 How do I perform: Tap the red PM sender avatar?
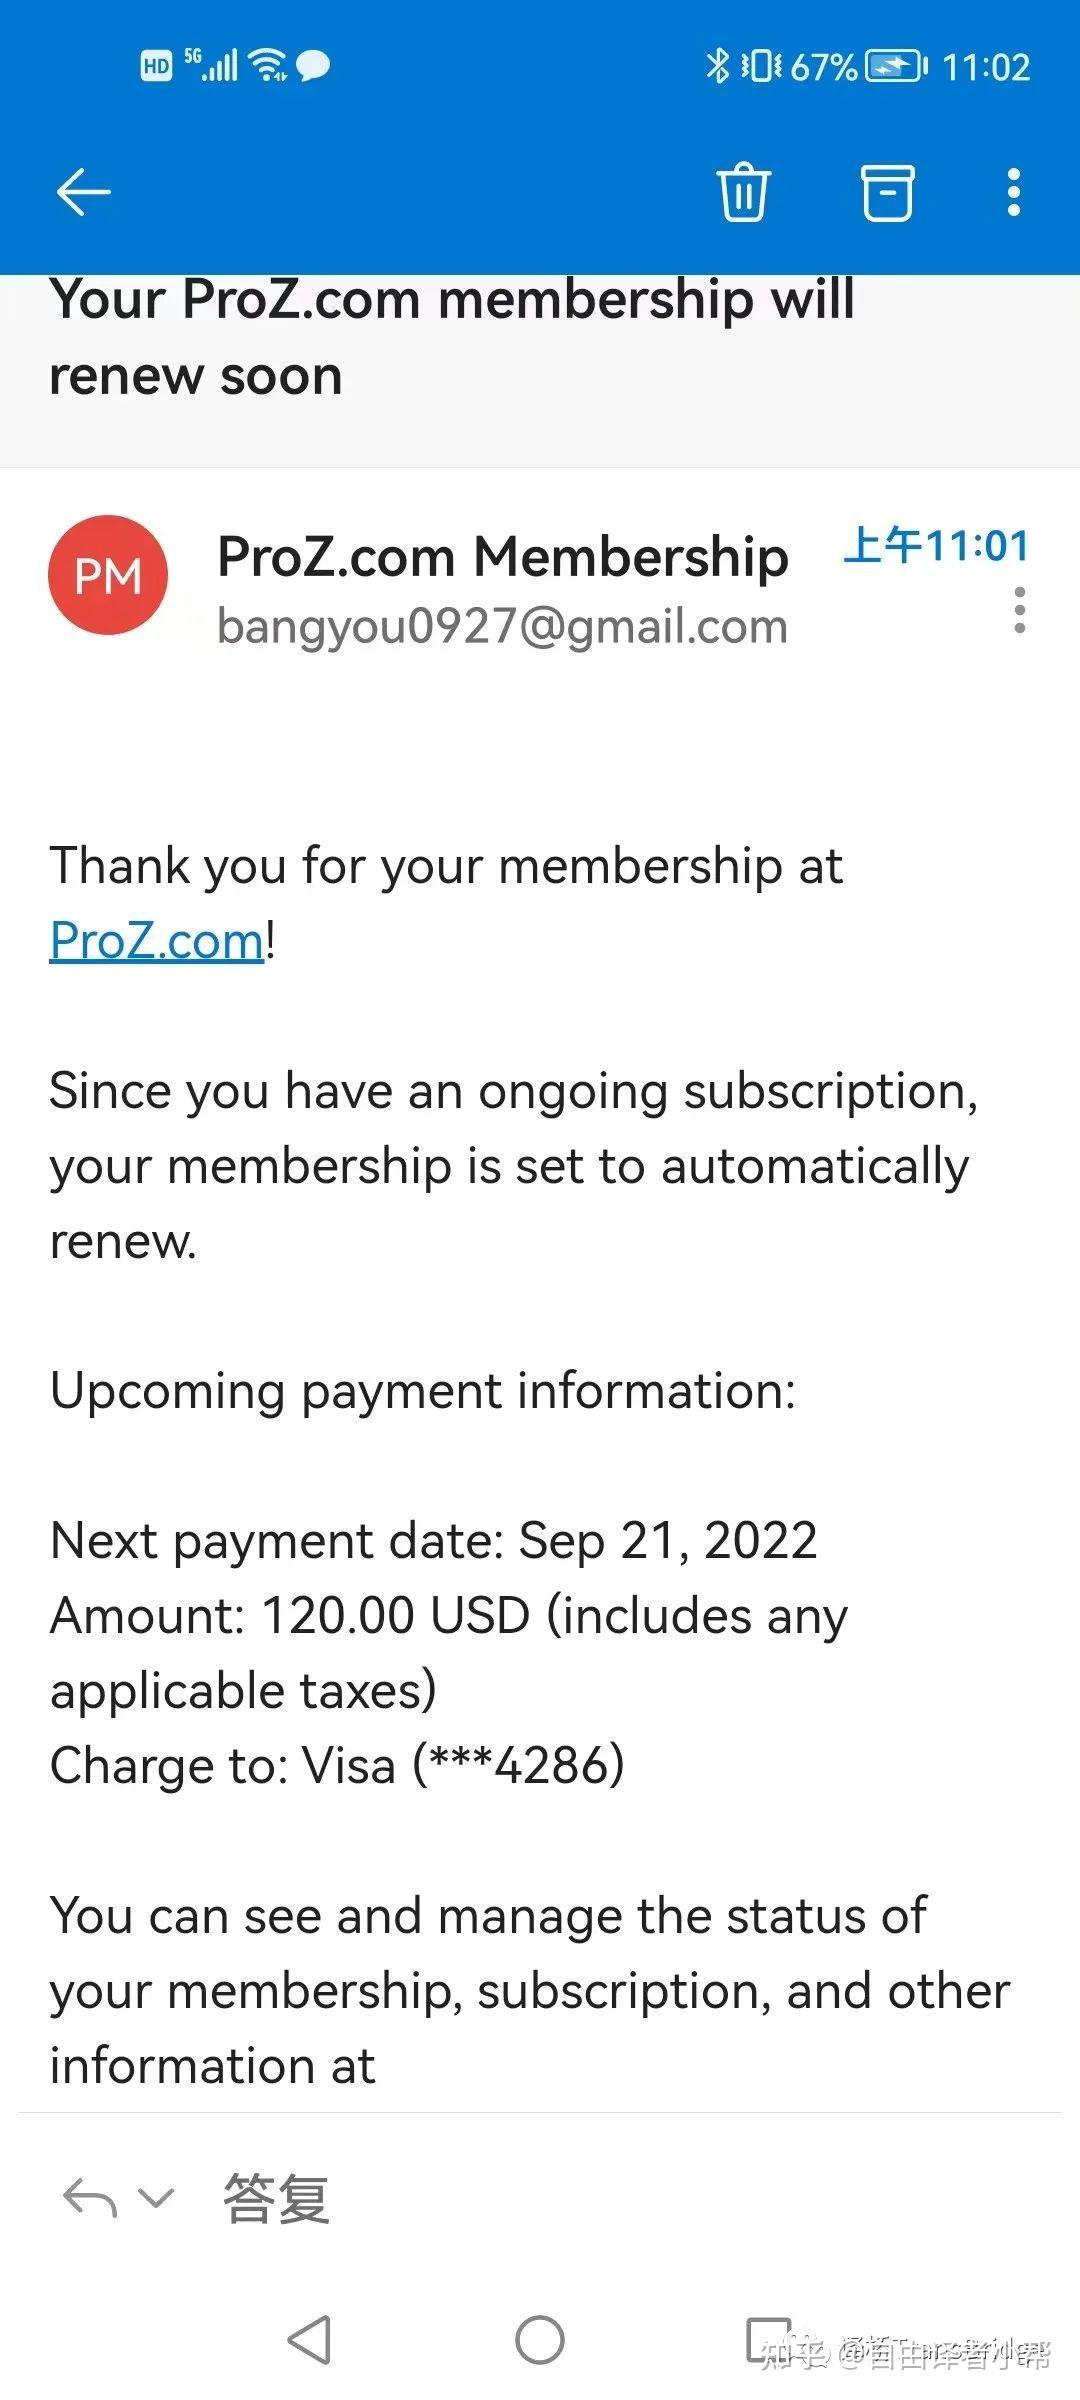coord(108,575)
